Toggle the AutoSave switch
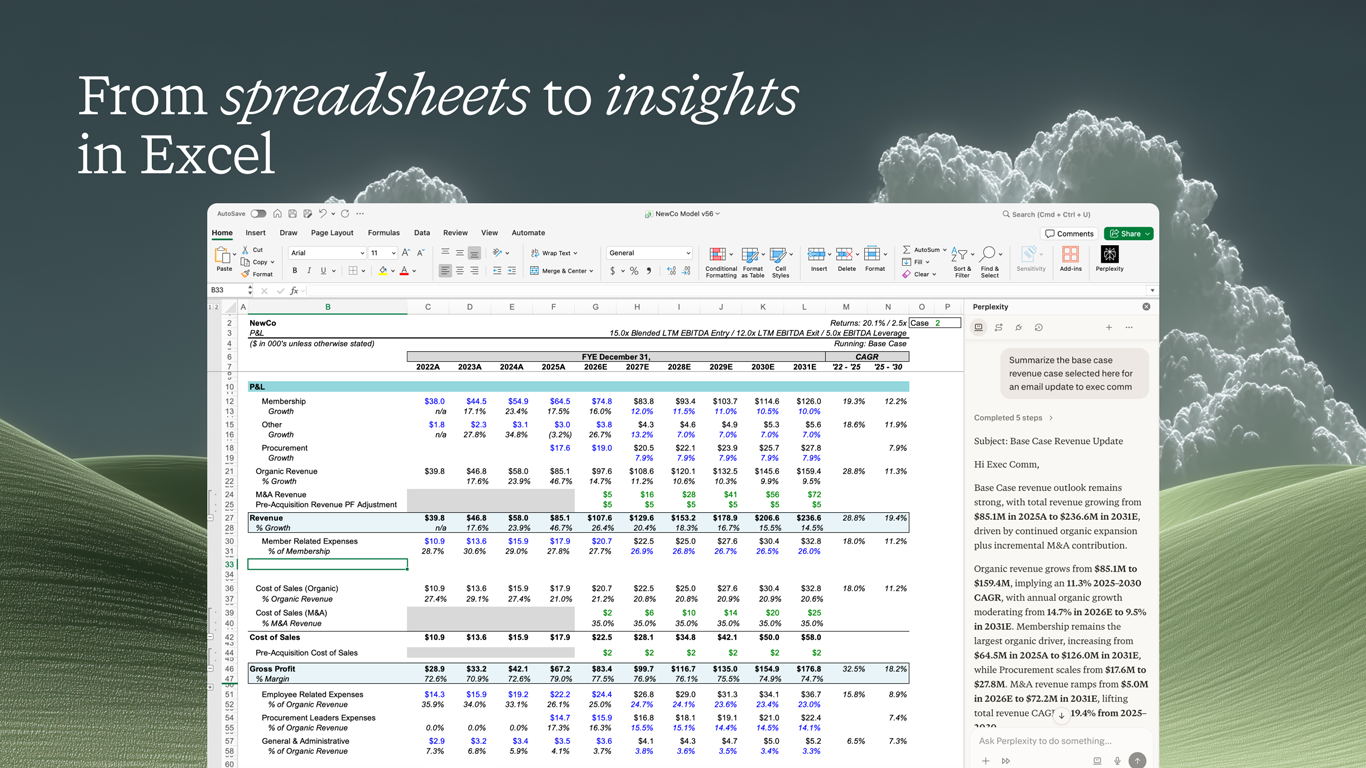The height and width of the screenshot is (768, 1366). 258,214
